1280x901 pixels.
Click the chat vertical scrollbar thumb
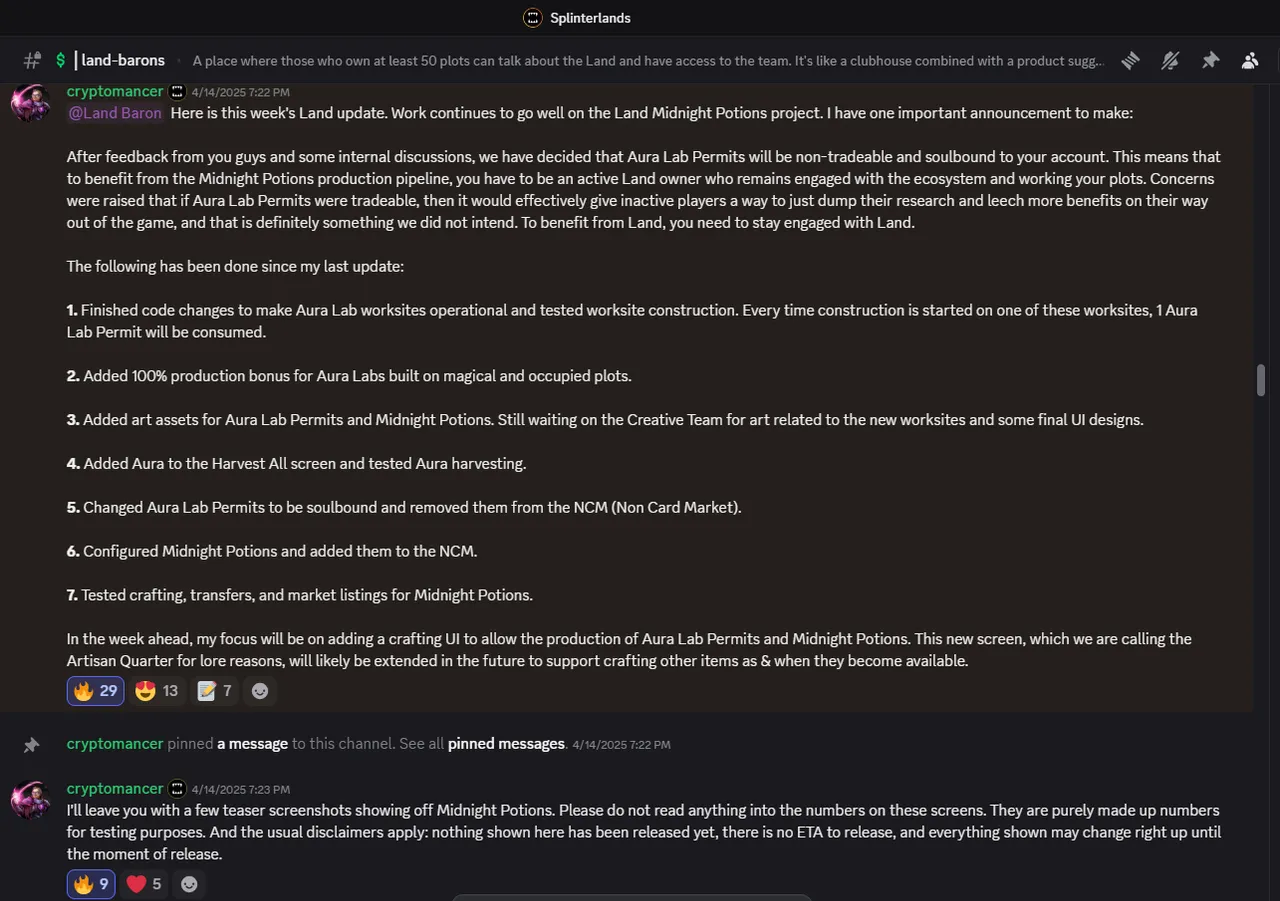tap(1261, 380)
